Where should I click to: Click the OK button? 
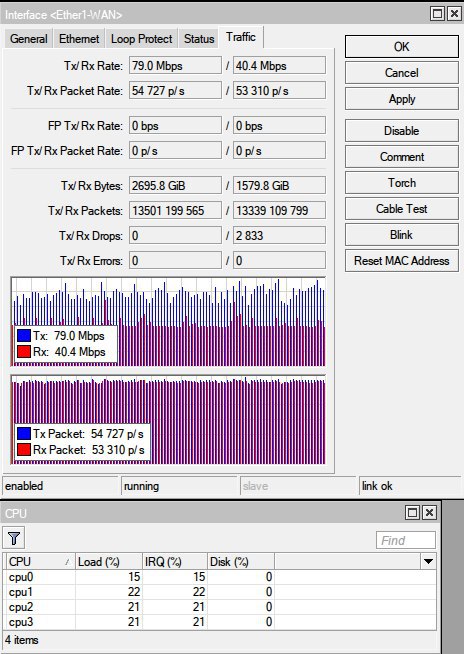tap(401, 46)
